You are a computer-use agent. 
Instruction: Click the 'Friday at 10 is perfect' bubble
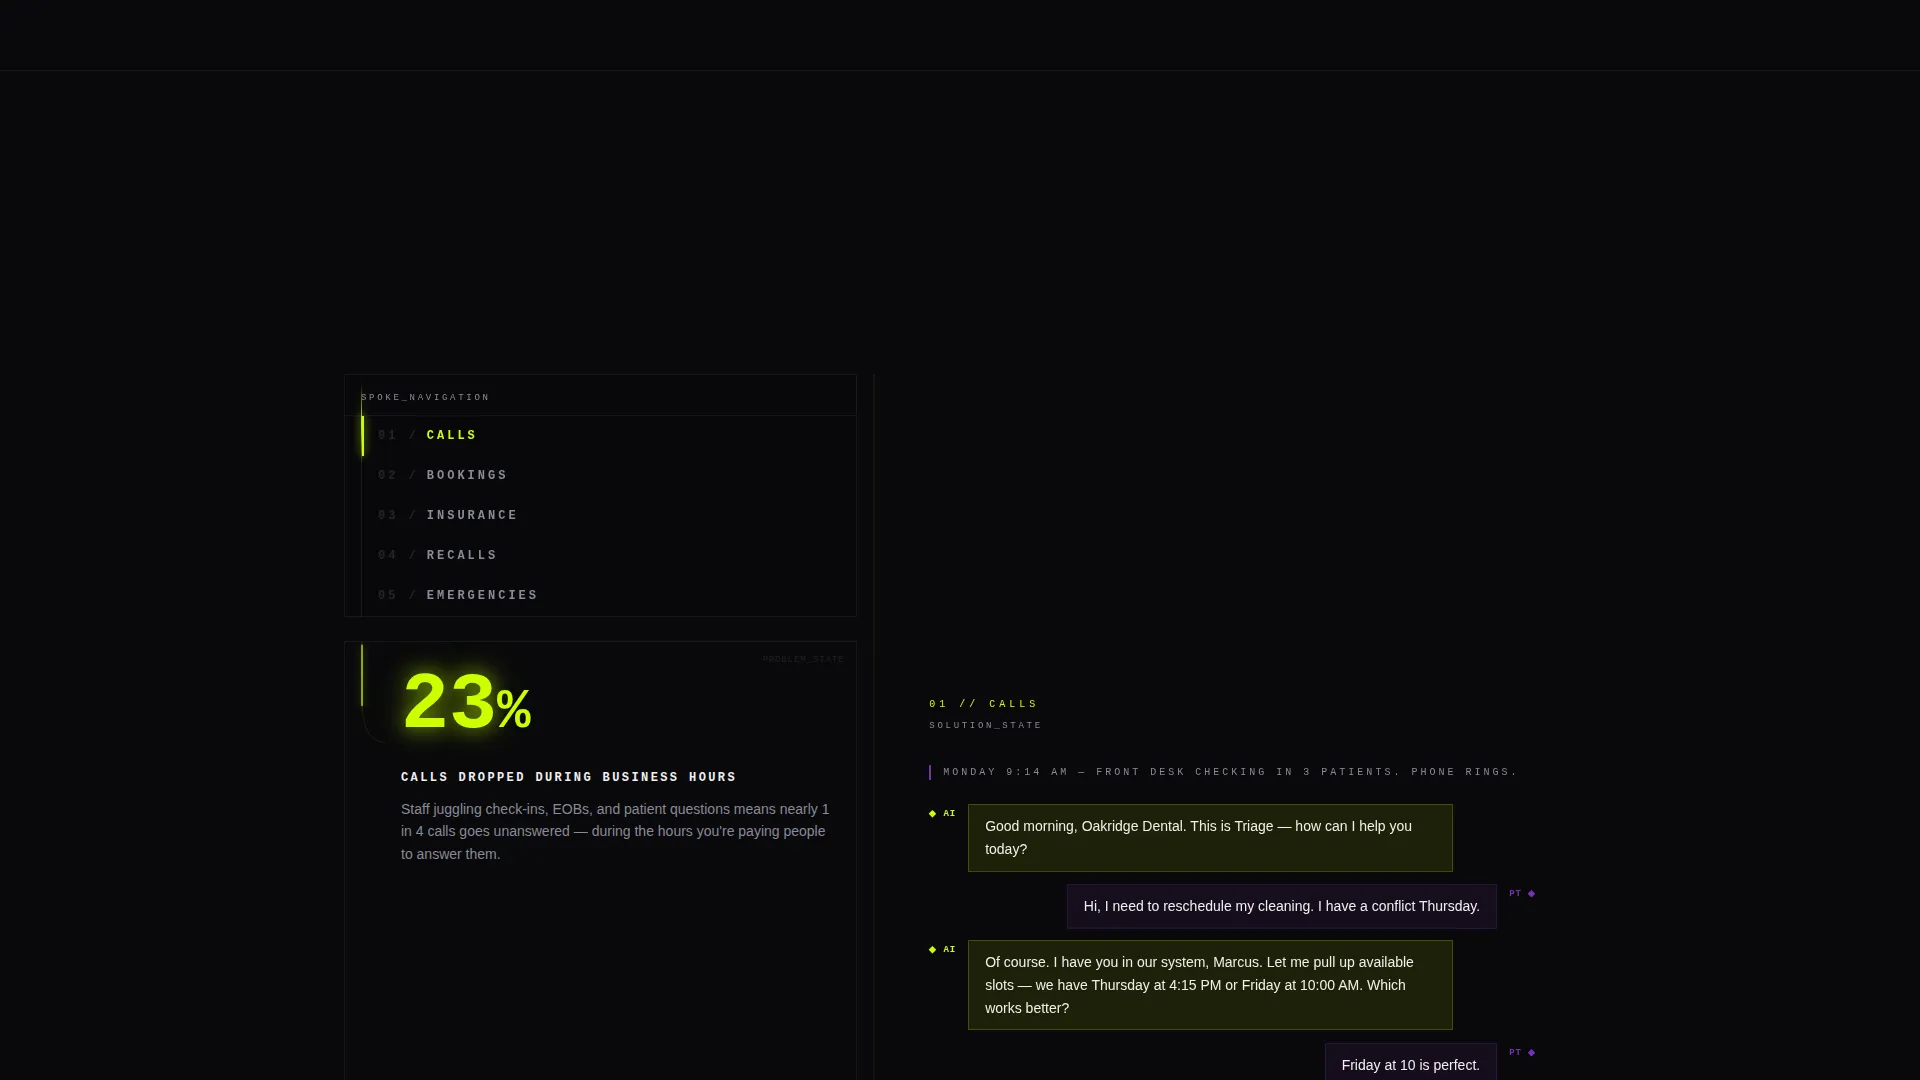[x=1410, y=1063]
